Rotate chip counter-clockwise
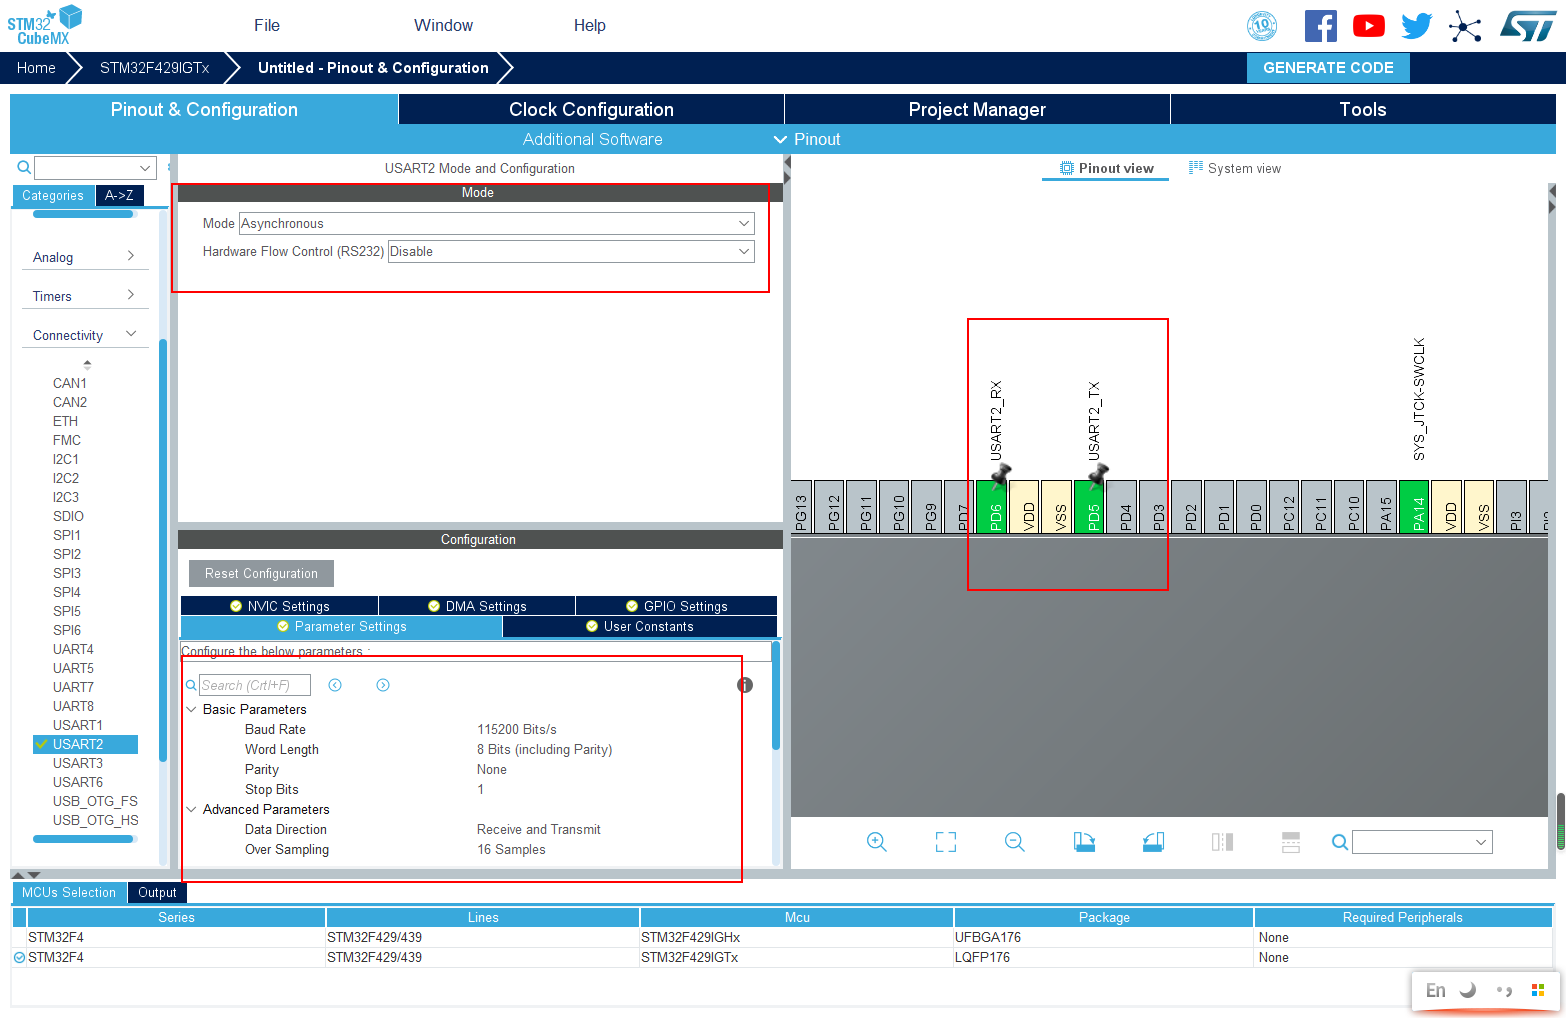Image resolution: width=1566 pixels, height=1018 pixels. pyautogui.click(x=1153, y=842)
